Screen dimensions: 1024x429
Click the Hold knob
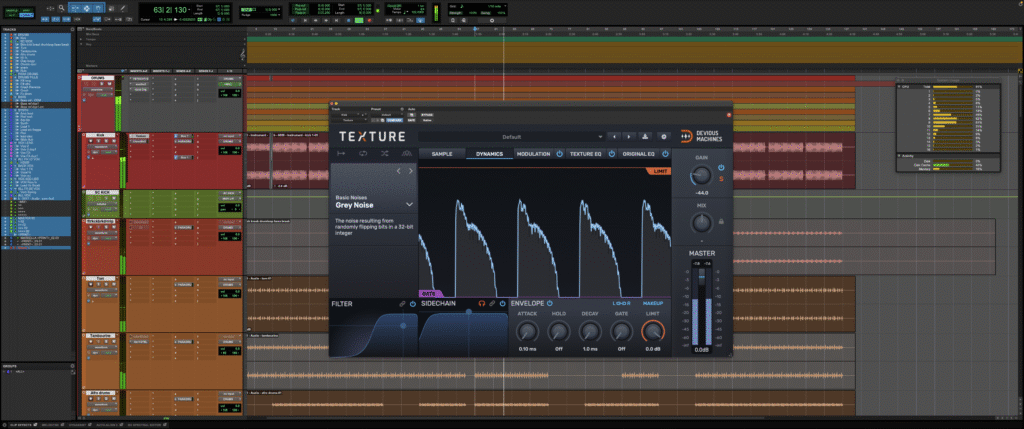click(558, 332)
